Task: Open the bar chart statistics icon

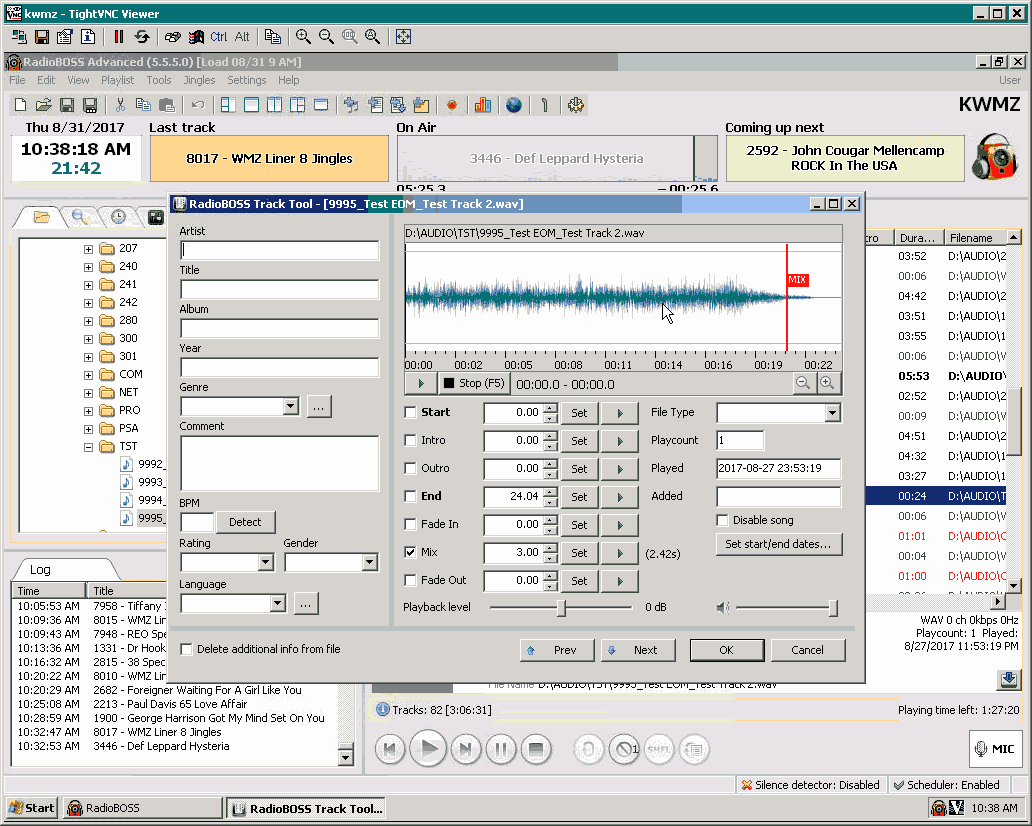Action: (x=482, y=105)
